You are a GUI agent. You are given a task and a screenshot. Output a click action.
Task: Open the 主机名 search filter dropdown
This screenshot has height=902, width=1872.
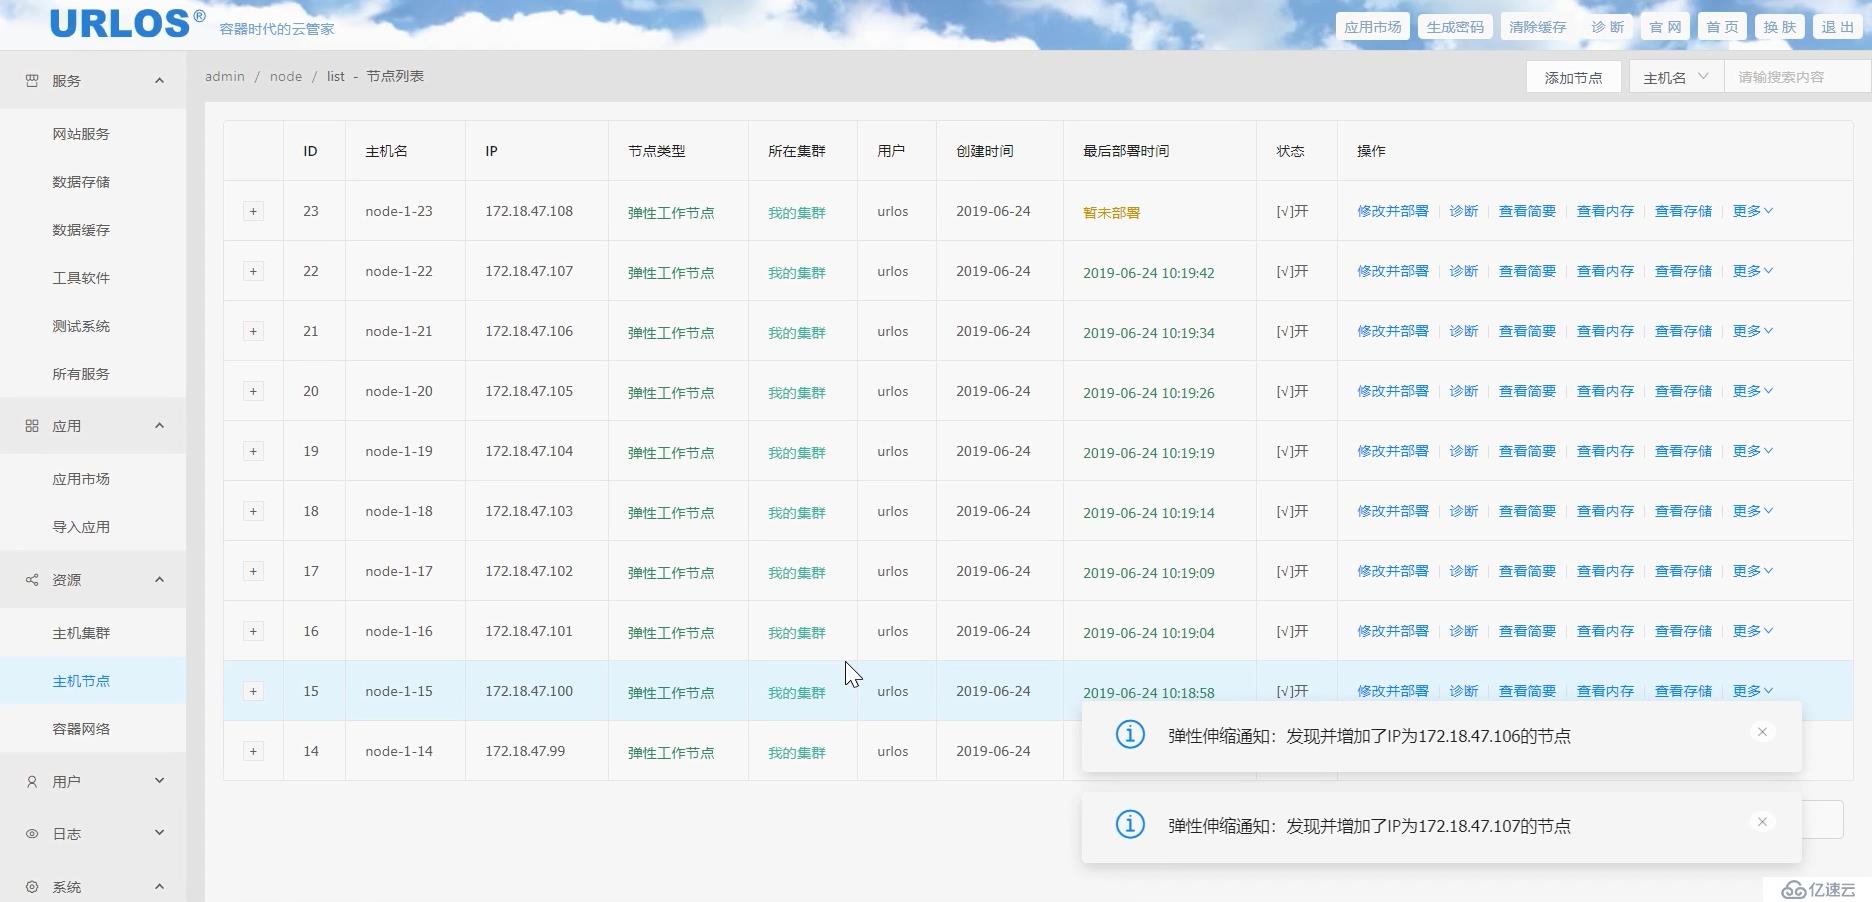tap(1676, 77)
